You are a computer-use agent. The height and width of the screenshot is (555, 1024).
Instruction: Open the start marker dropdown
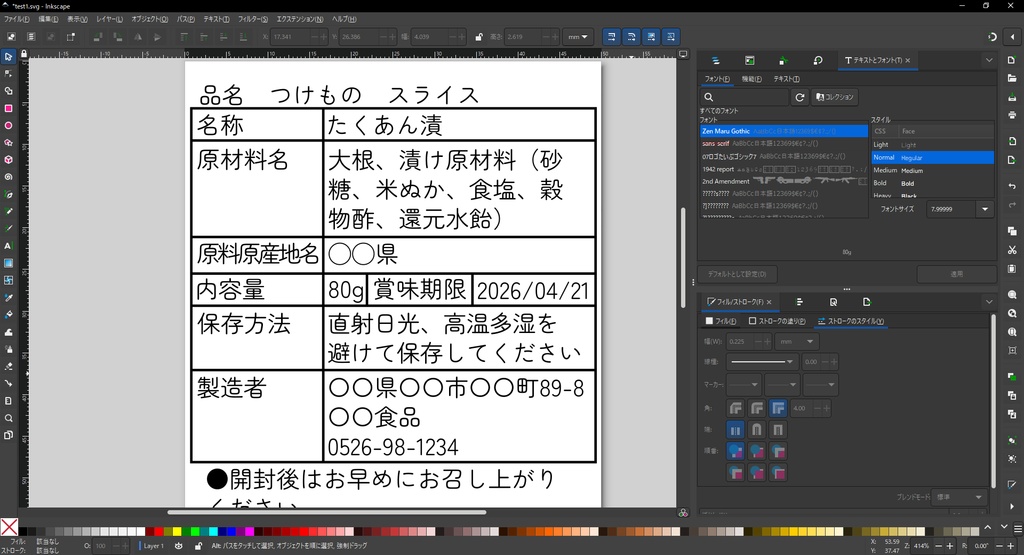[743, 385]
